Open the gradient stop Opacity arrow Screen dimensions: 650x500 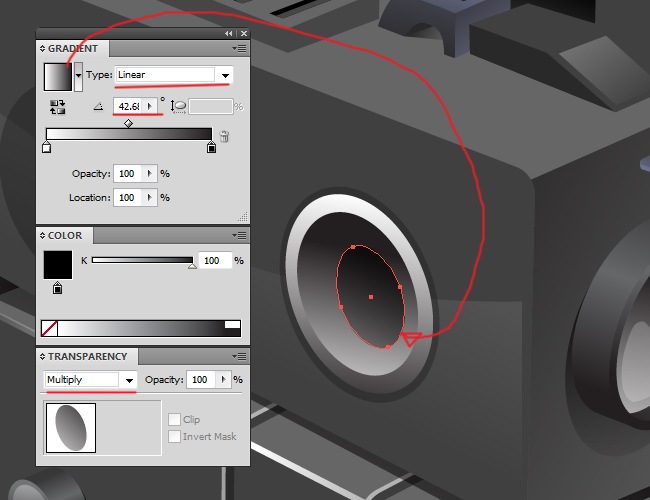[150, 174]
